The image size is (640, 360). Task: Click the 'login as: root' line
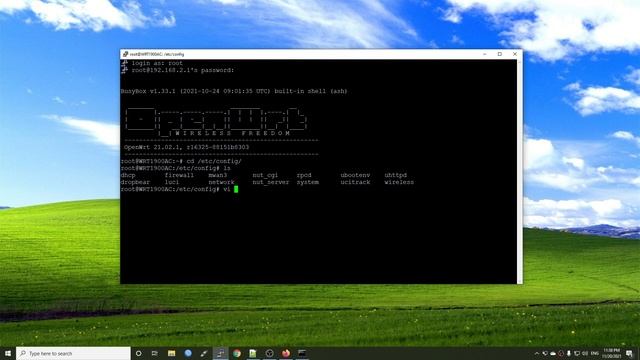(x=157, y=63)
